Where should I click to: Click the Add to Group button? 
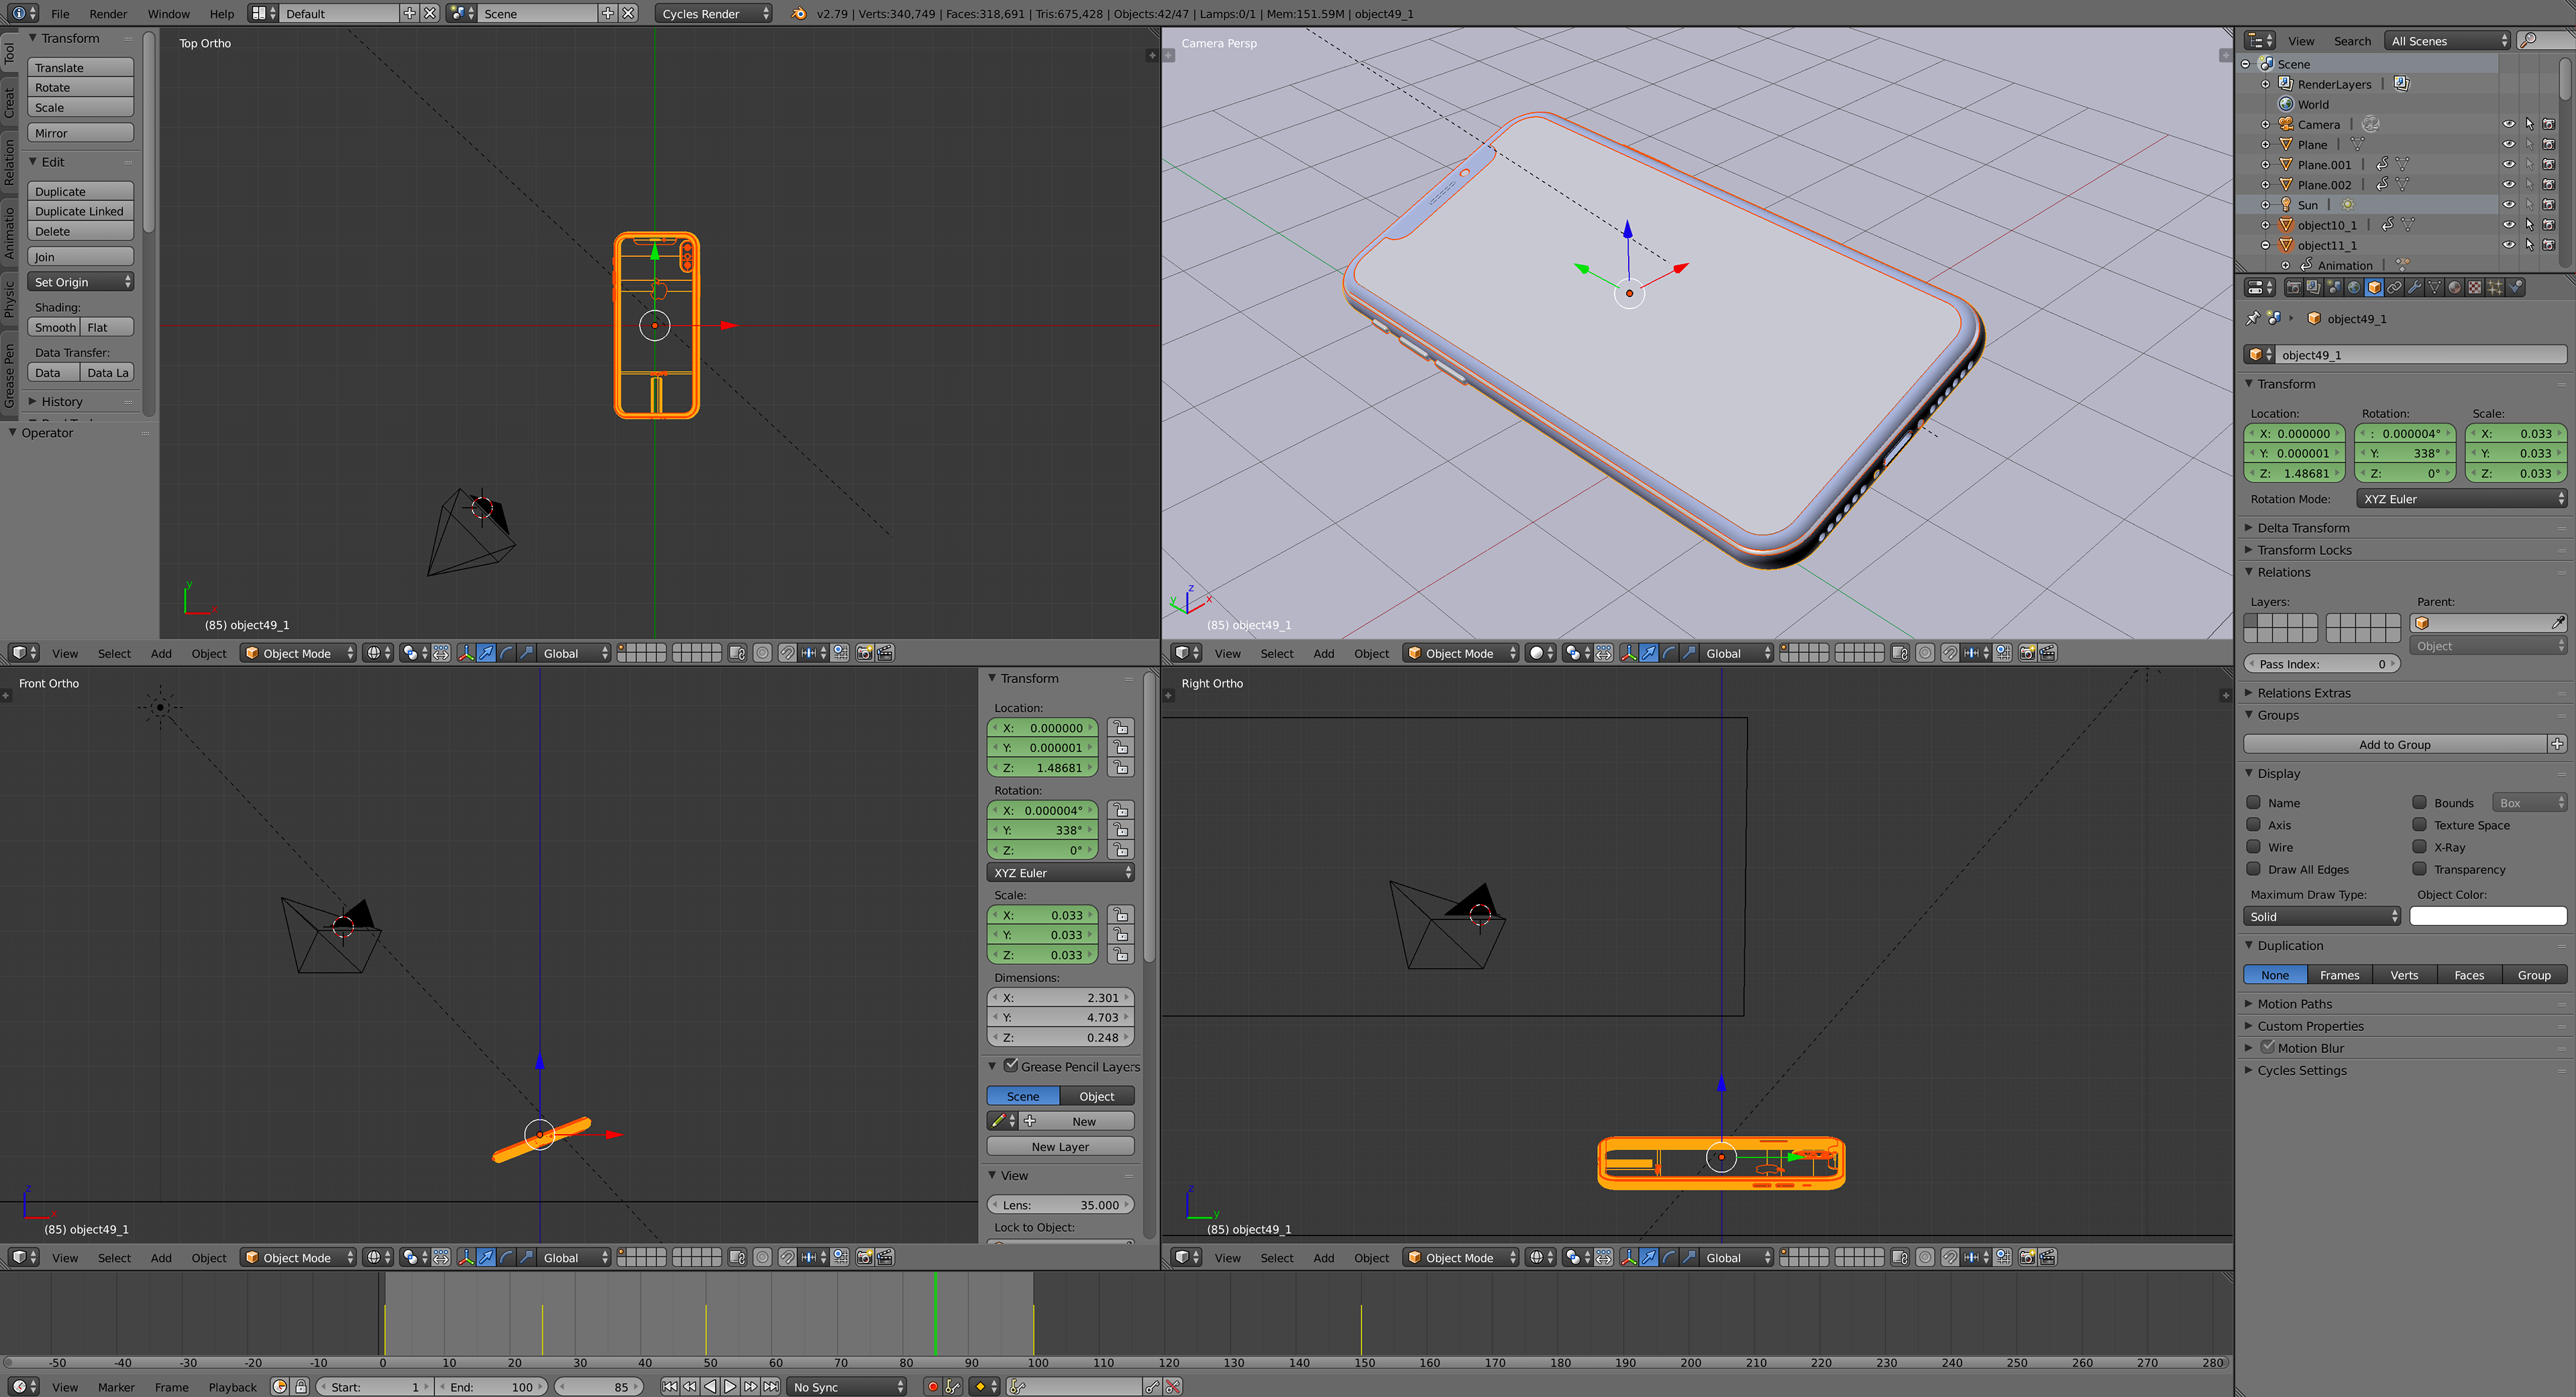[2394, 745]
